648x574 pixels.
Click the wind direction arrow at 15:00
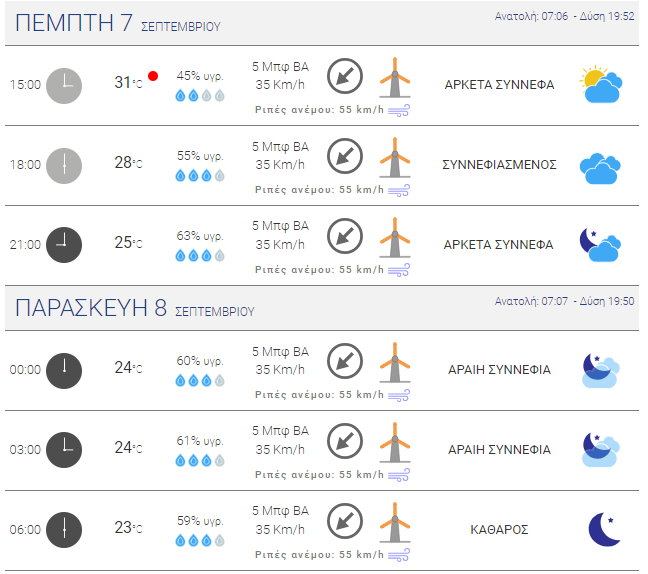click(x=345, y=76)
